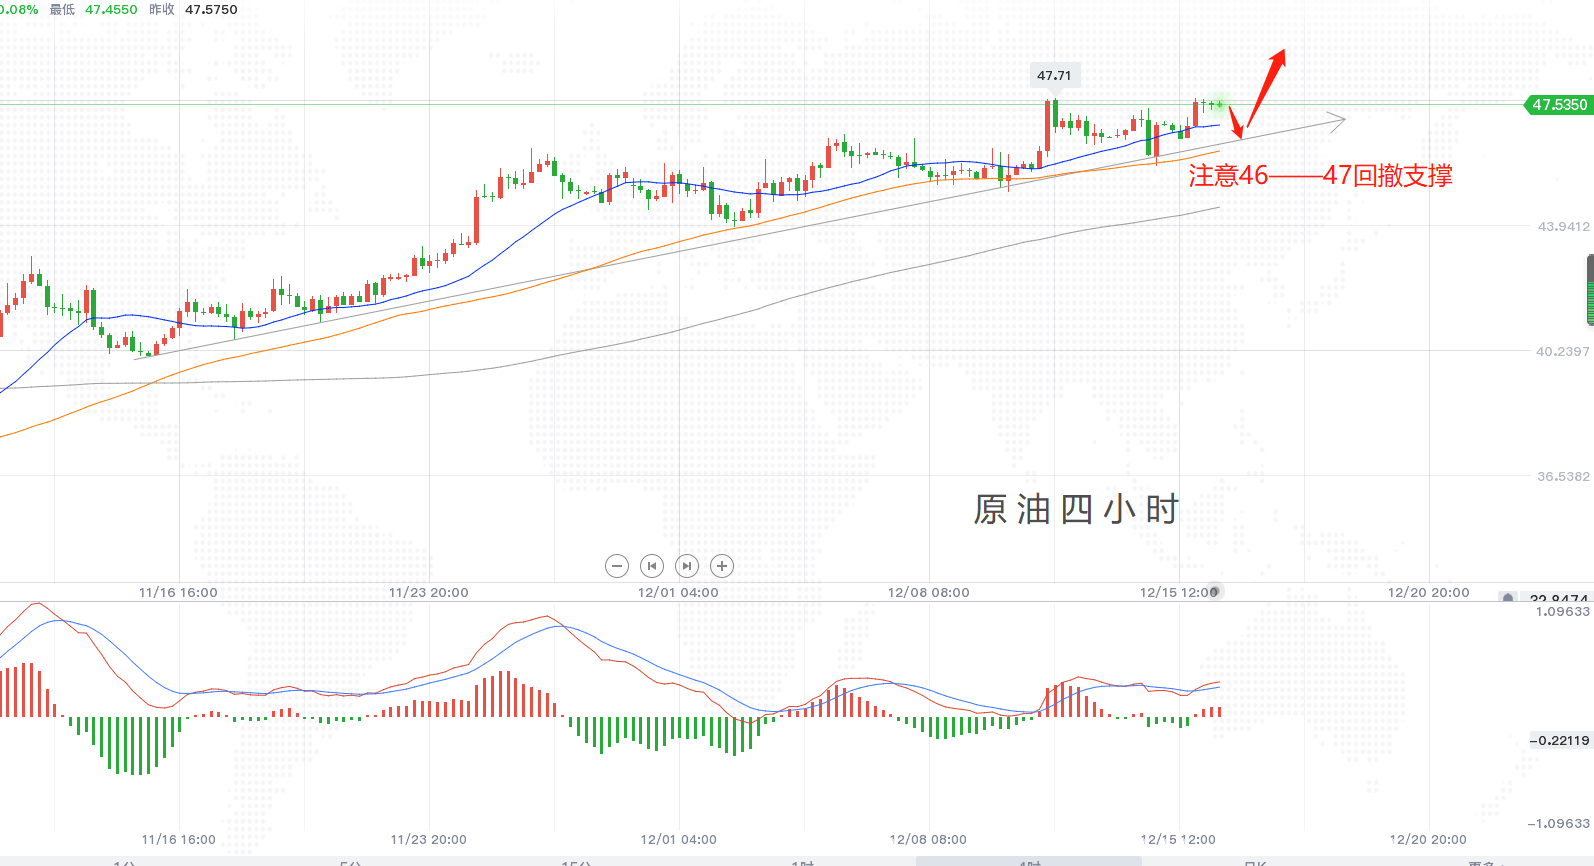Click 12/20 20:00 on the price chart time axis
The width and height of the screenshot is (1594, 866).
[1428, 592]
